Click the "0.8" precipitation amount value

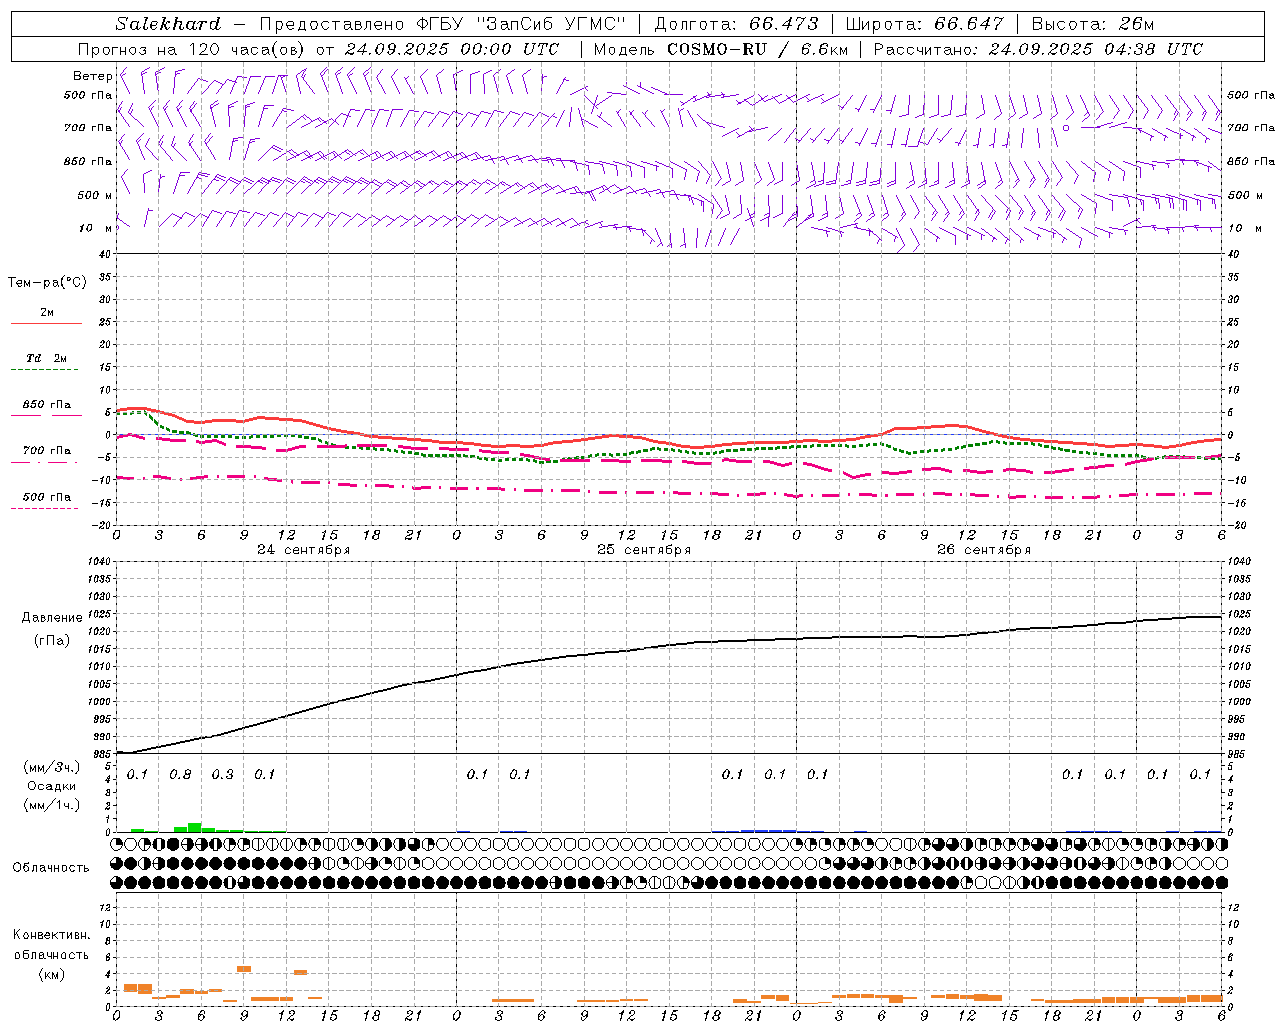point(180,775)
